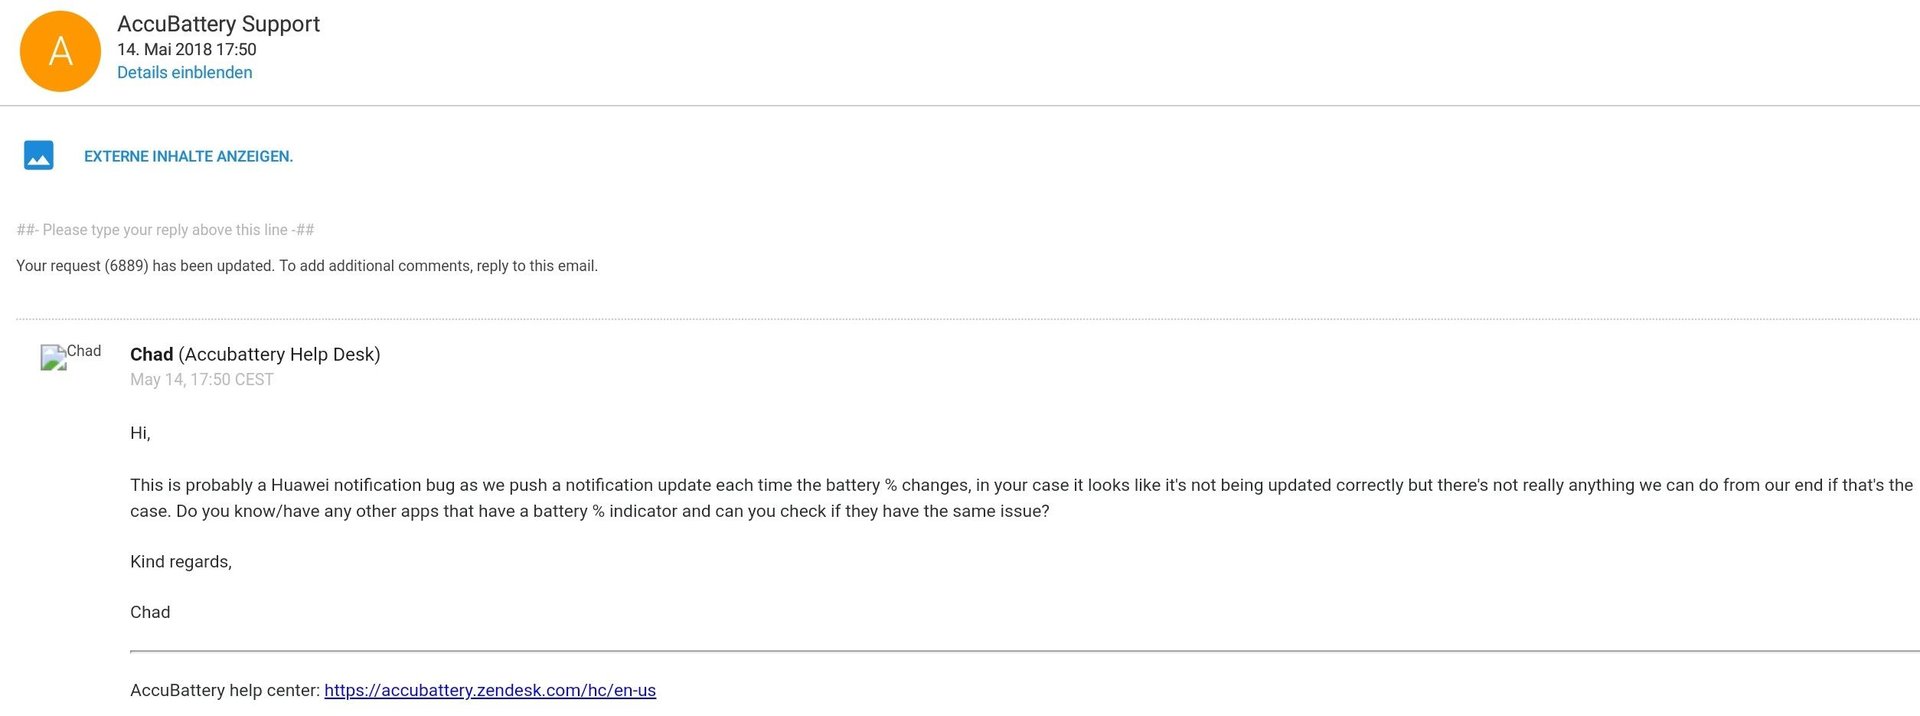Click the 'AccuBattery help center:' label text

[x=225, y=690]
